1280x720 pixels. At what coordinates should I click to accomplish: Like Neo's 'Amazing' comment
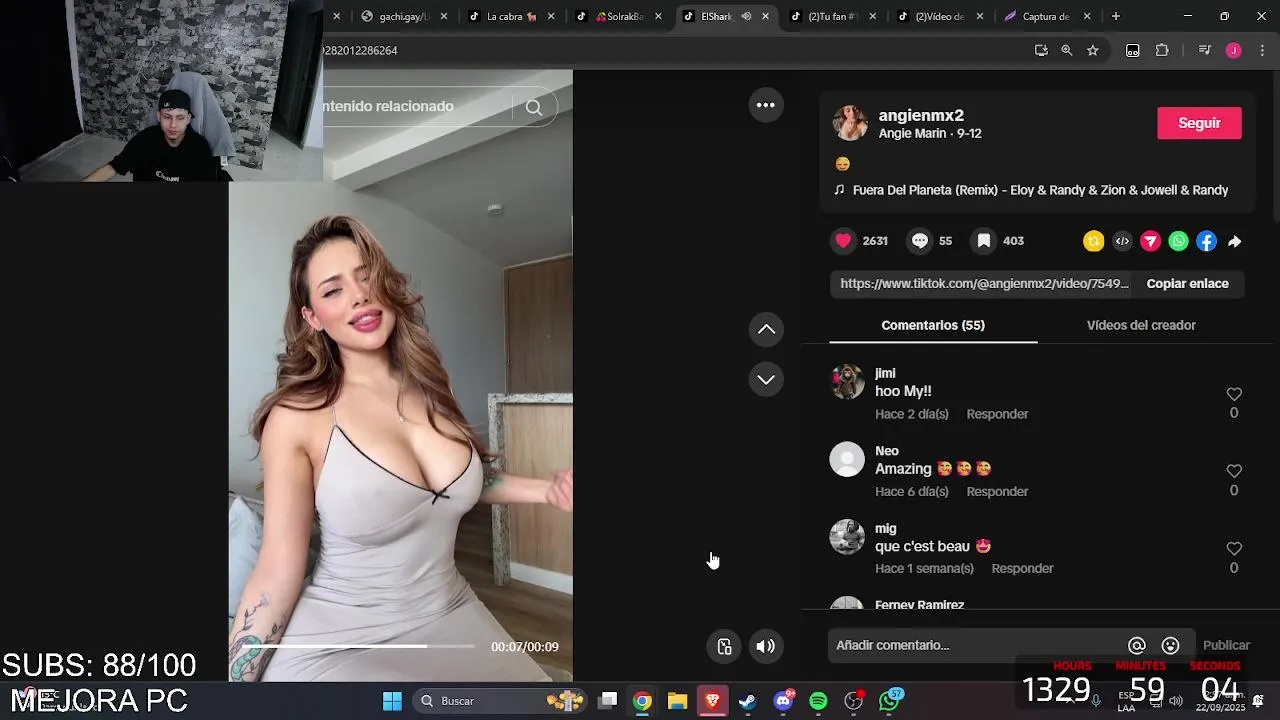click(1234, 471)
